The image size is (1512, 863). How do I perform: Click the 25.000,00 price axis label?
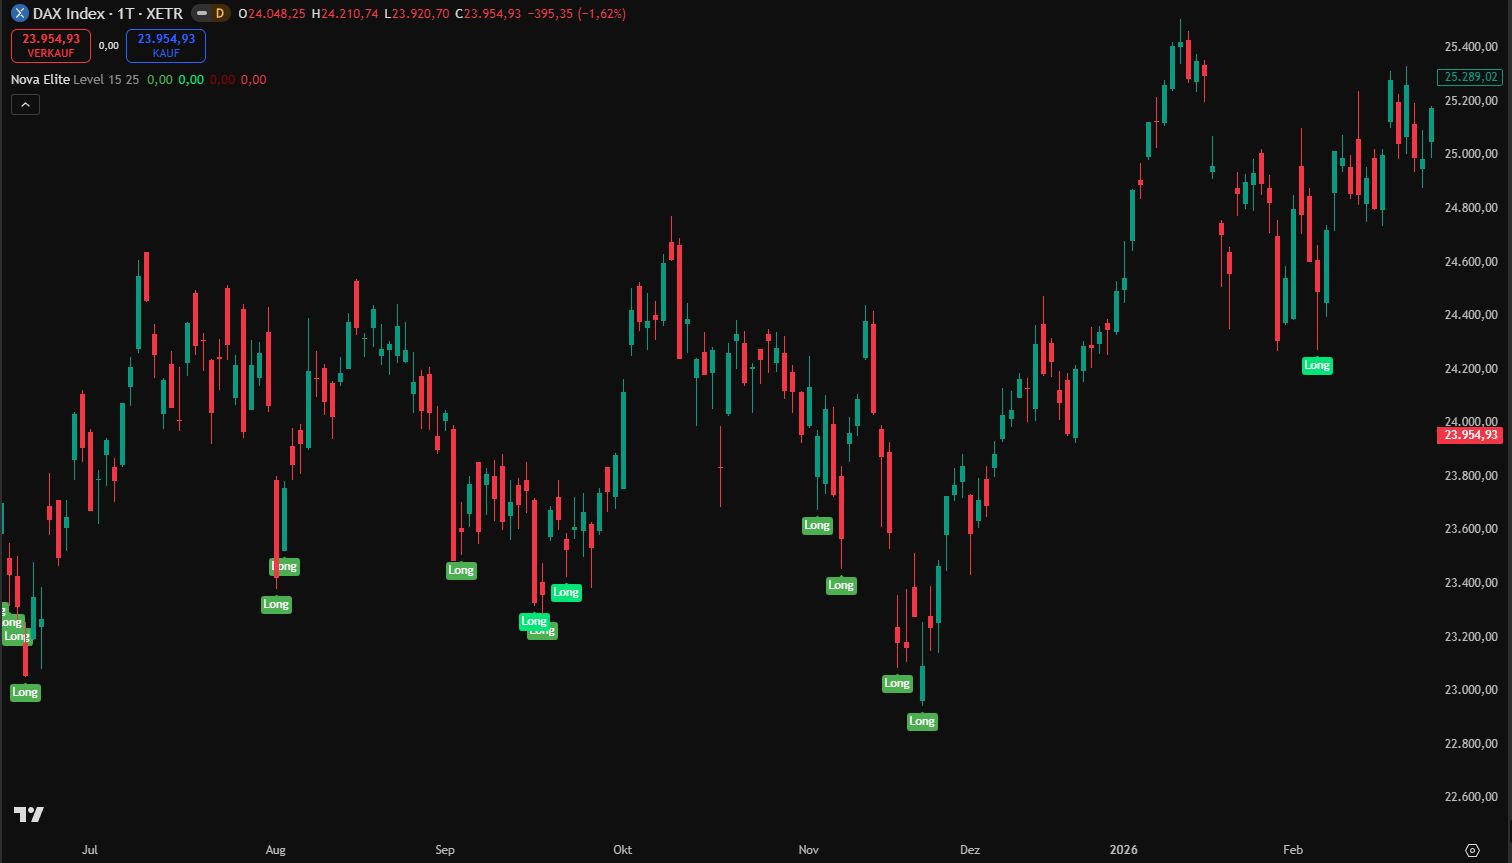tap(1471, 154)
